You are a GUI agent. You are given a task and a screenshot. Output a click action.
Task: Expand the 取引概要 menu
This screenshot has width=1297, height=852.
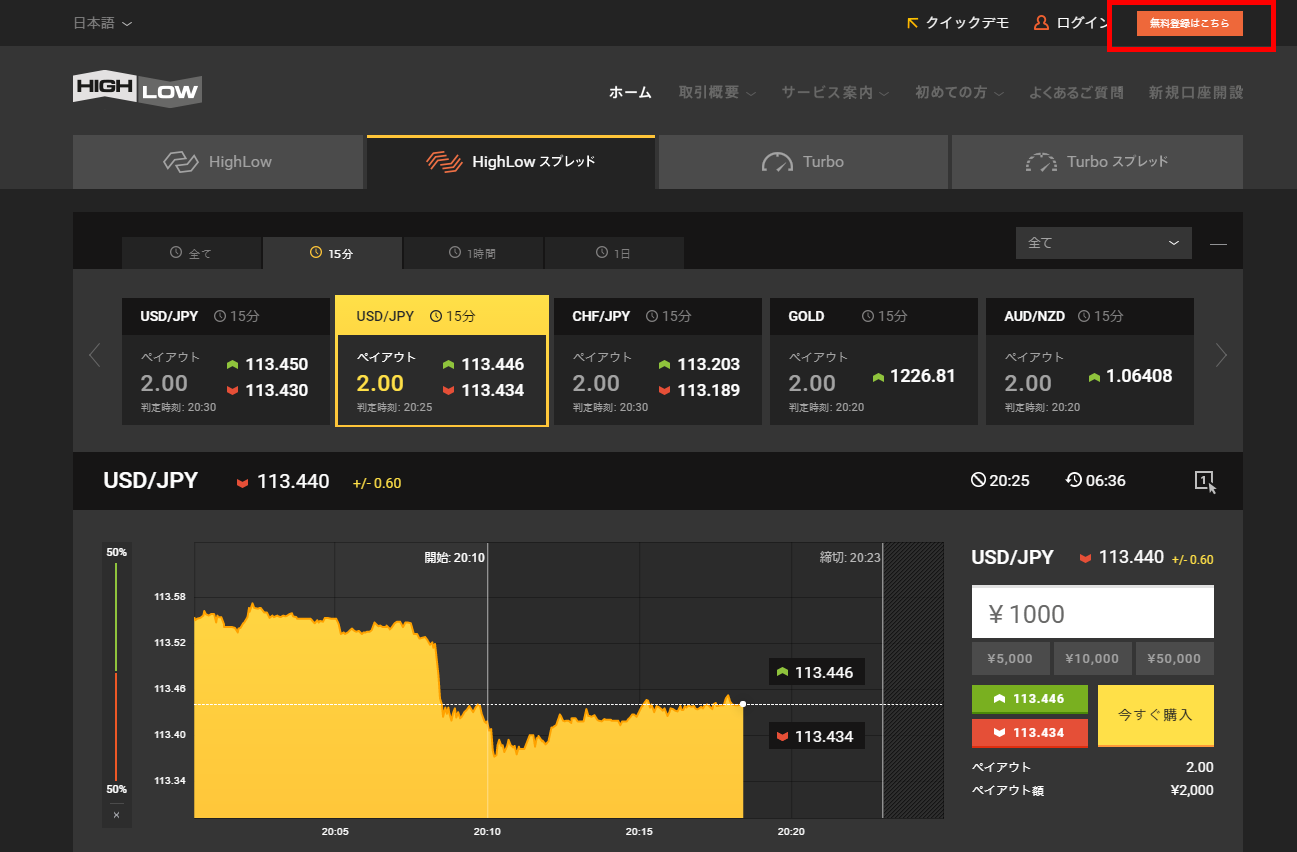pos(717,92)
